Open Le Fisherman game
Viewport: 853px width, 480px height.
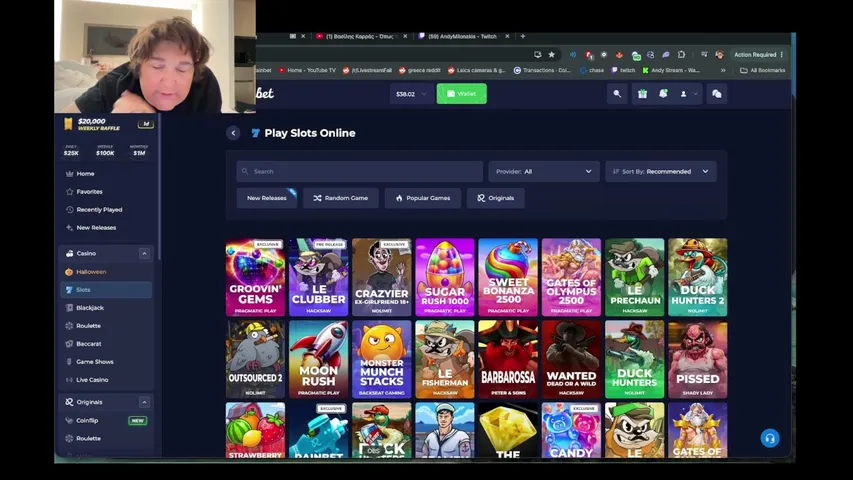[444, 359]
